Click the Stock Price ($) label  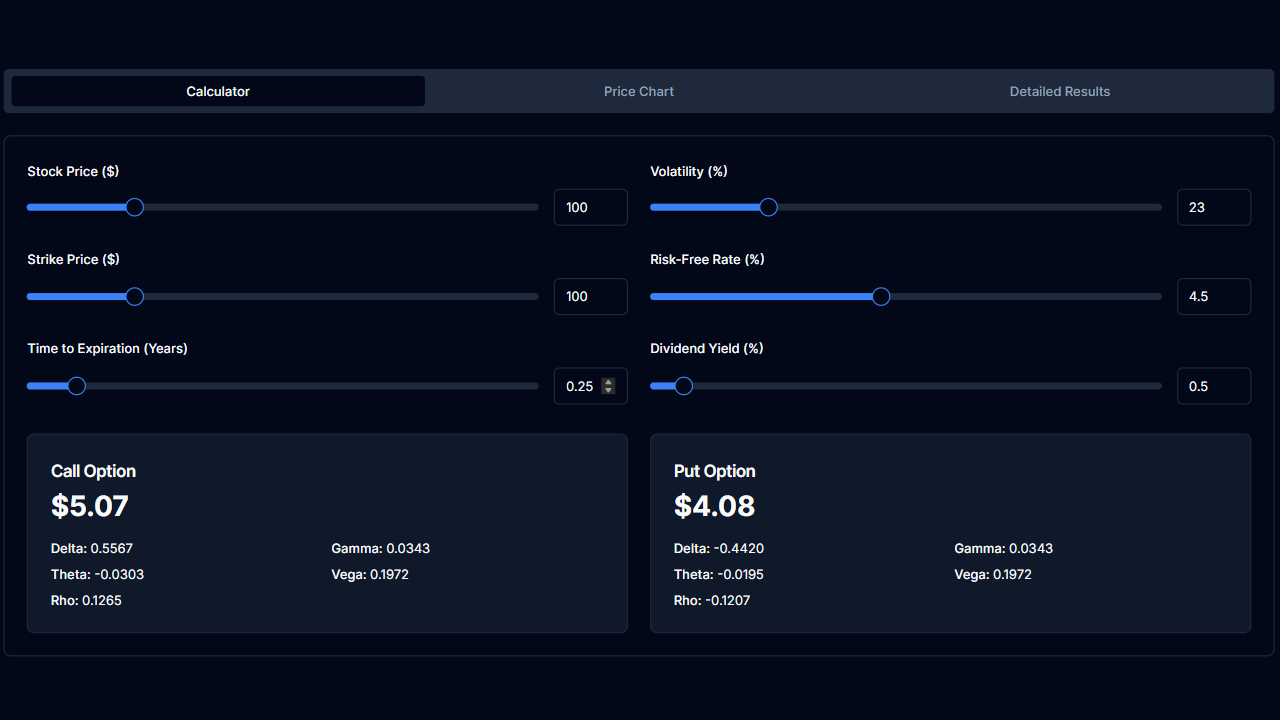(73, 171)
